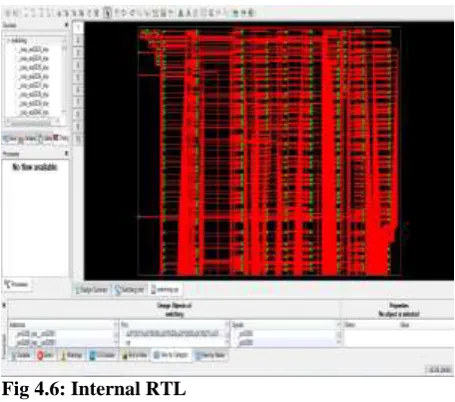
Task: Select the switching root item in tree
Action: coord(19,41)
